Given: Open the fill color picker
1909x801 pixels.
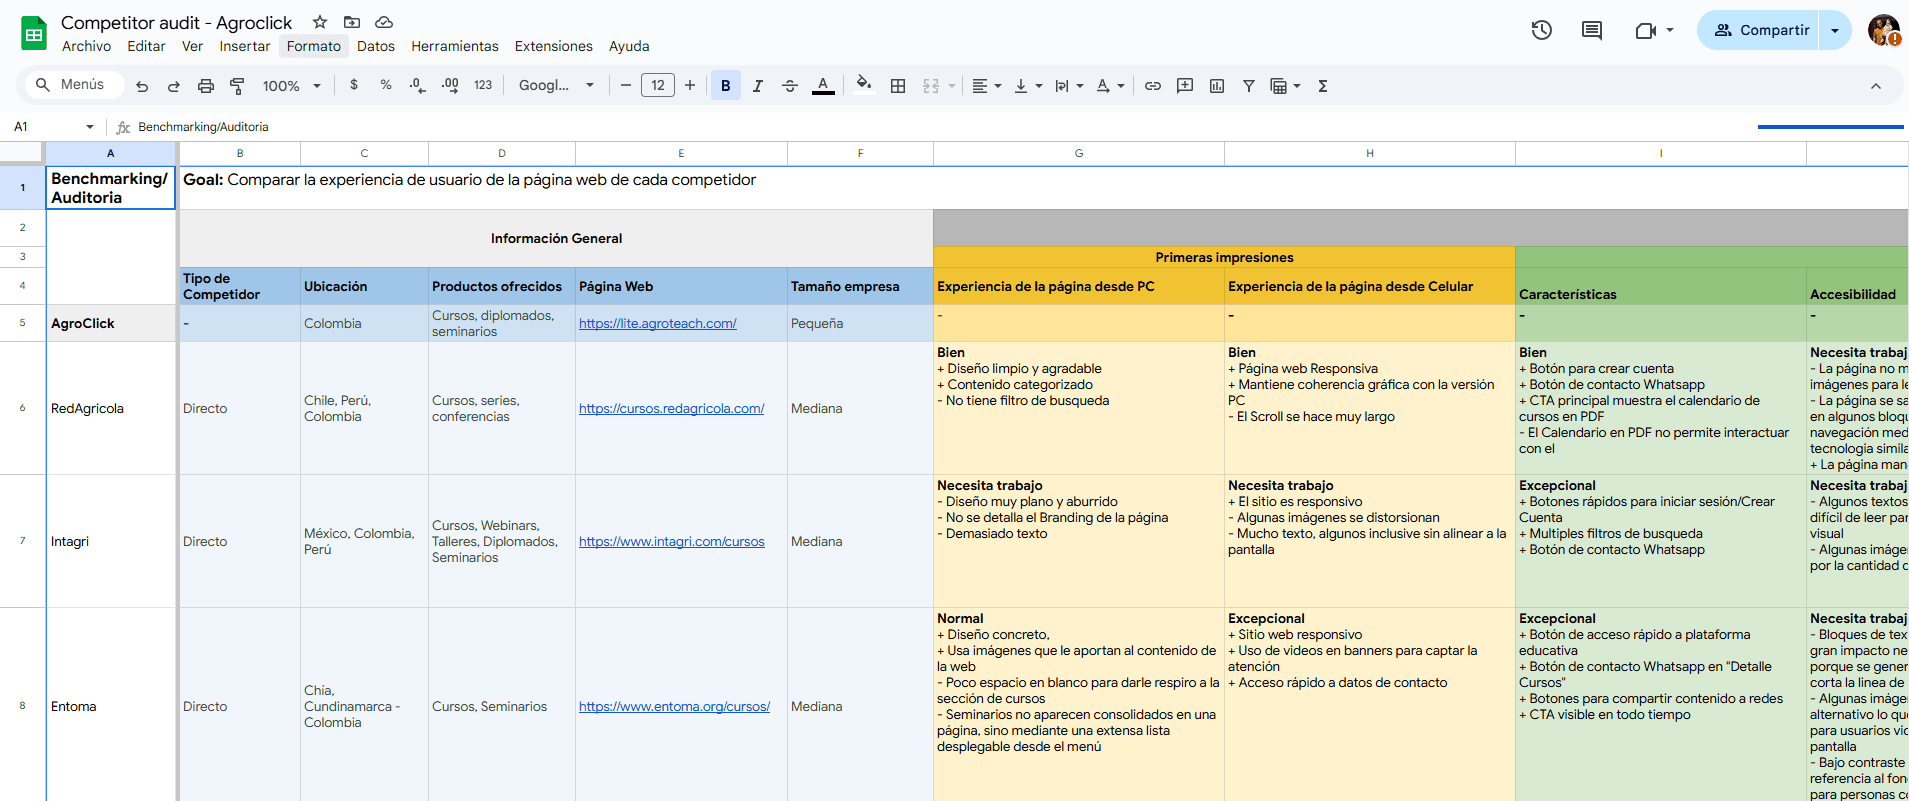Looking at the screenshot, I should tap(864, 85).
